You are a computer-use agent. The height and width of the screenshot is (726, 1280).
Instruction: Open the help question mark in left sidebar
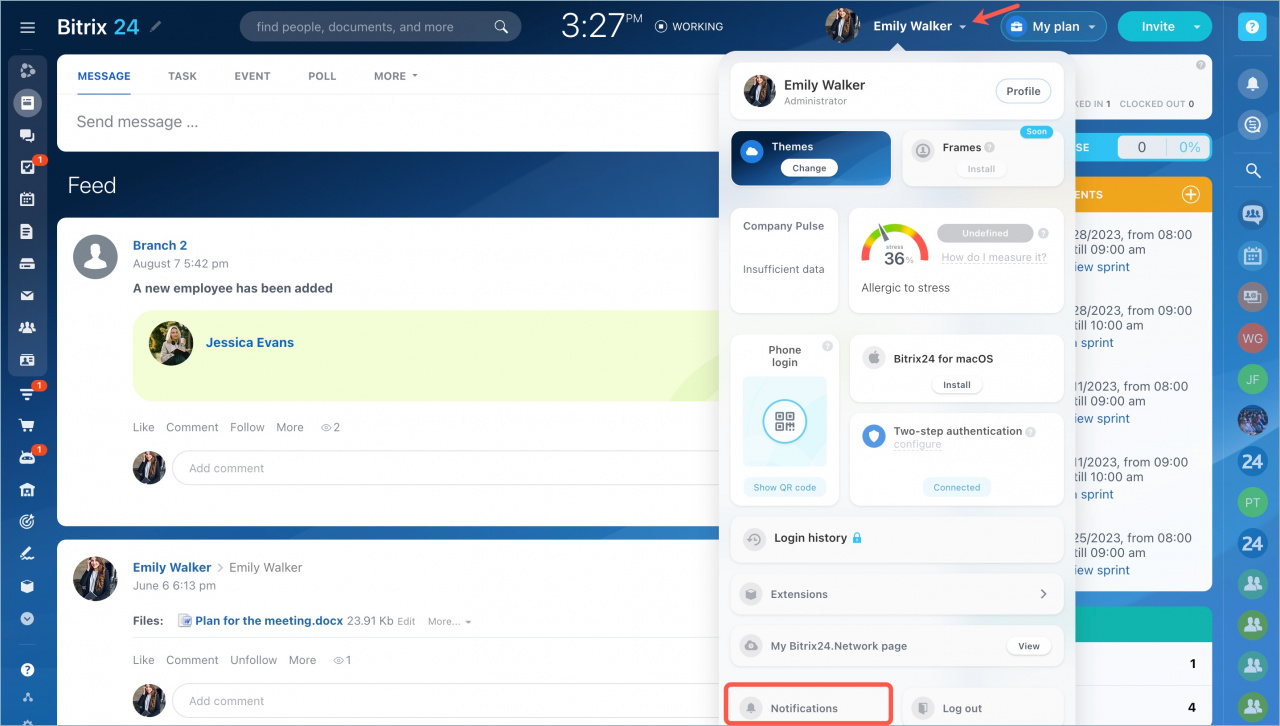(x=28, y=670)
